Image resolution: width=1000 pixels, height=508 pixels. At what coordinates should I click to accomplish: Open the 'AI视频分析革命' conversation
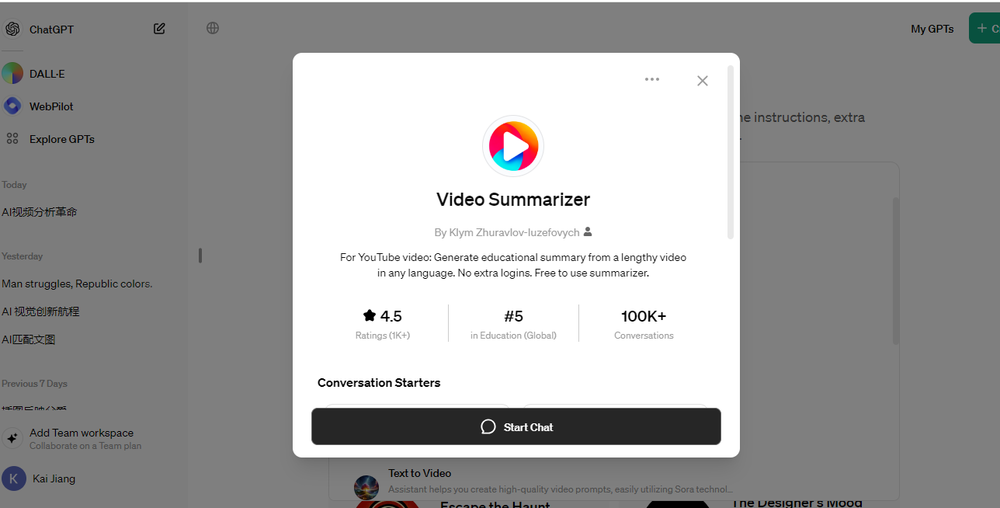pyautogui.click(x=39, y=212)
